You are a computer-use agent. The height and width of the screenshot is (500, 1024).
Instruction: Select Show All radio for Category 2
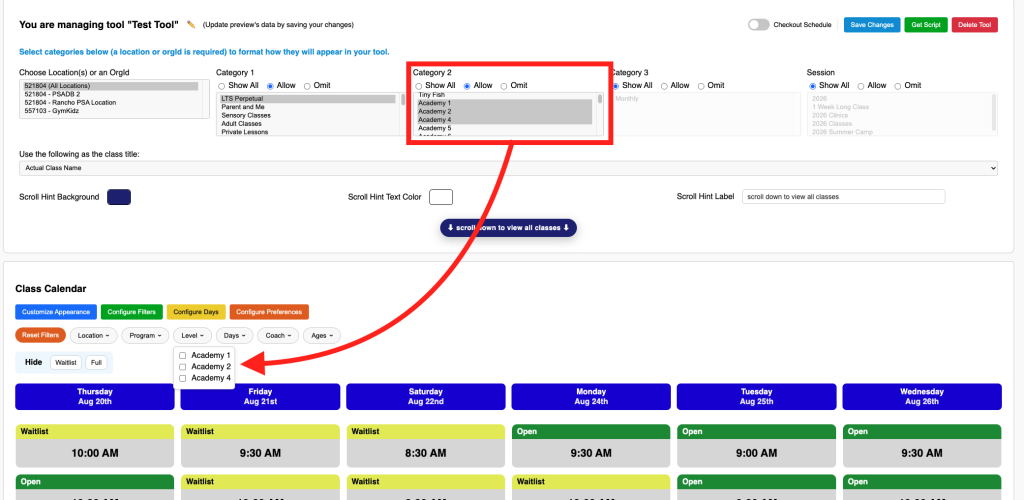(419, 86)
